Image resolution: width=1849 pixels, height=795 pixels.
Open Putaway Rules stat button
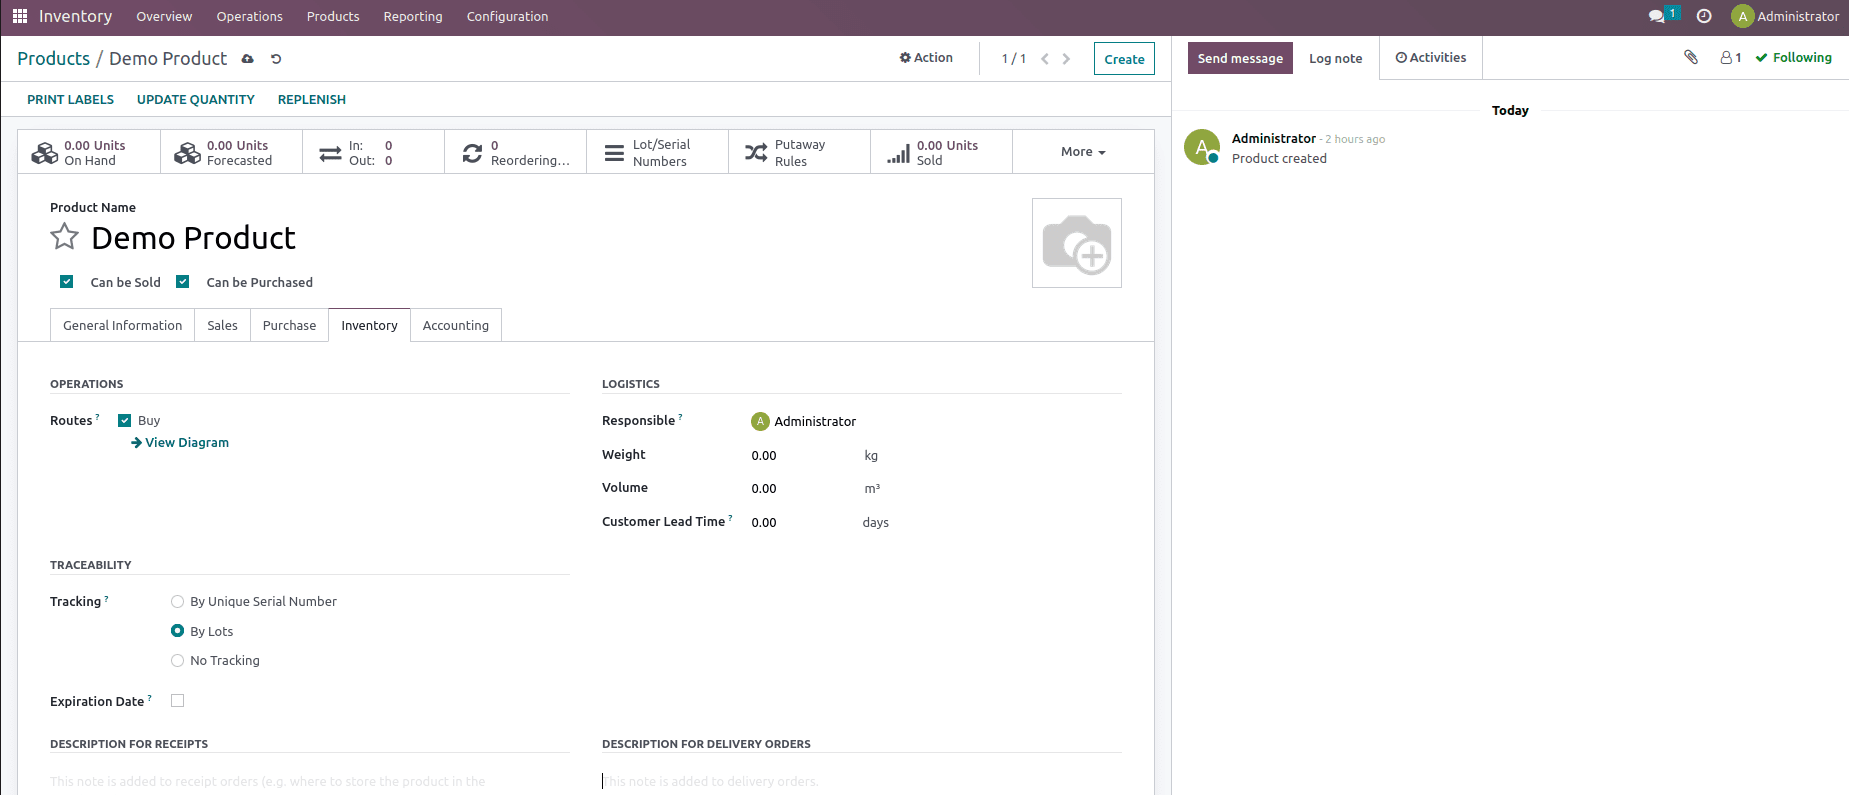point(799,152)
